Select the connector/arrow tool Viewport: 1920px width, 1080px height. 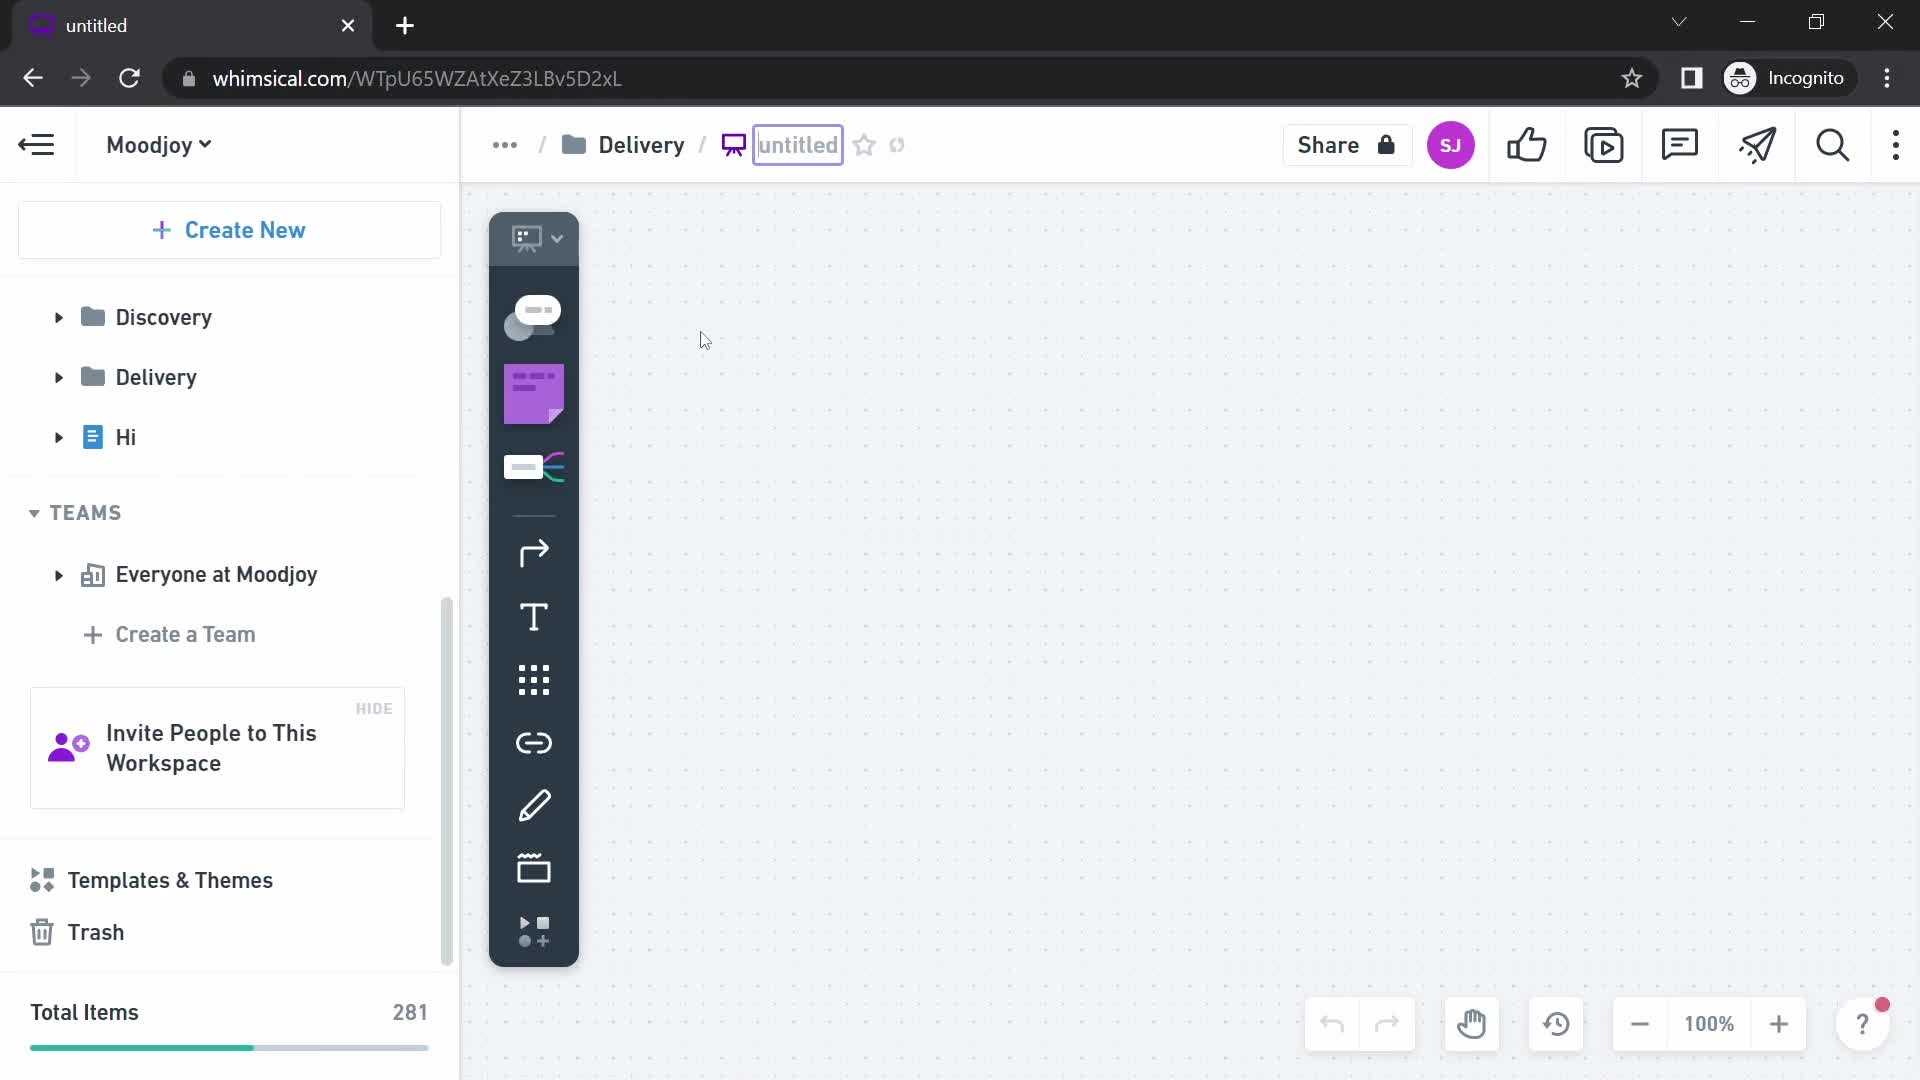click(x=534, y=551)
